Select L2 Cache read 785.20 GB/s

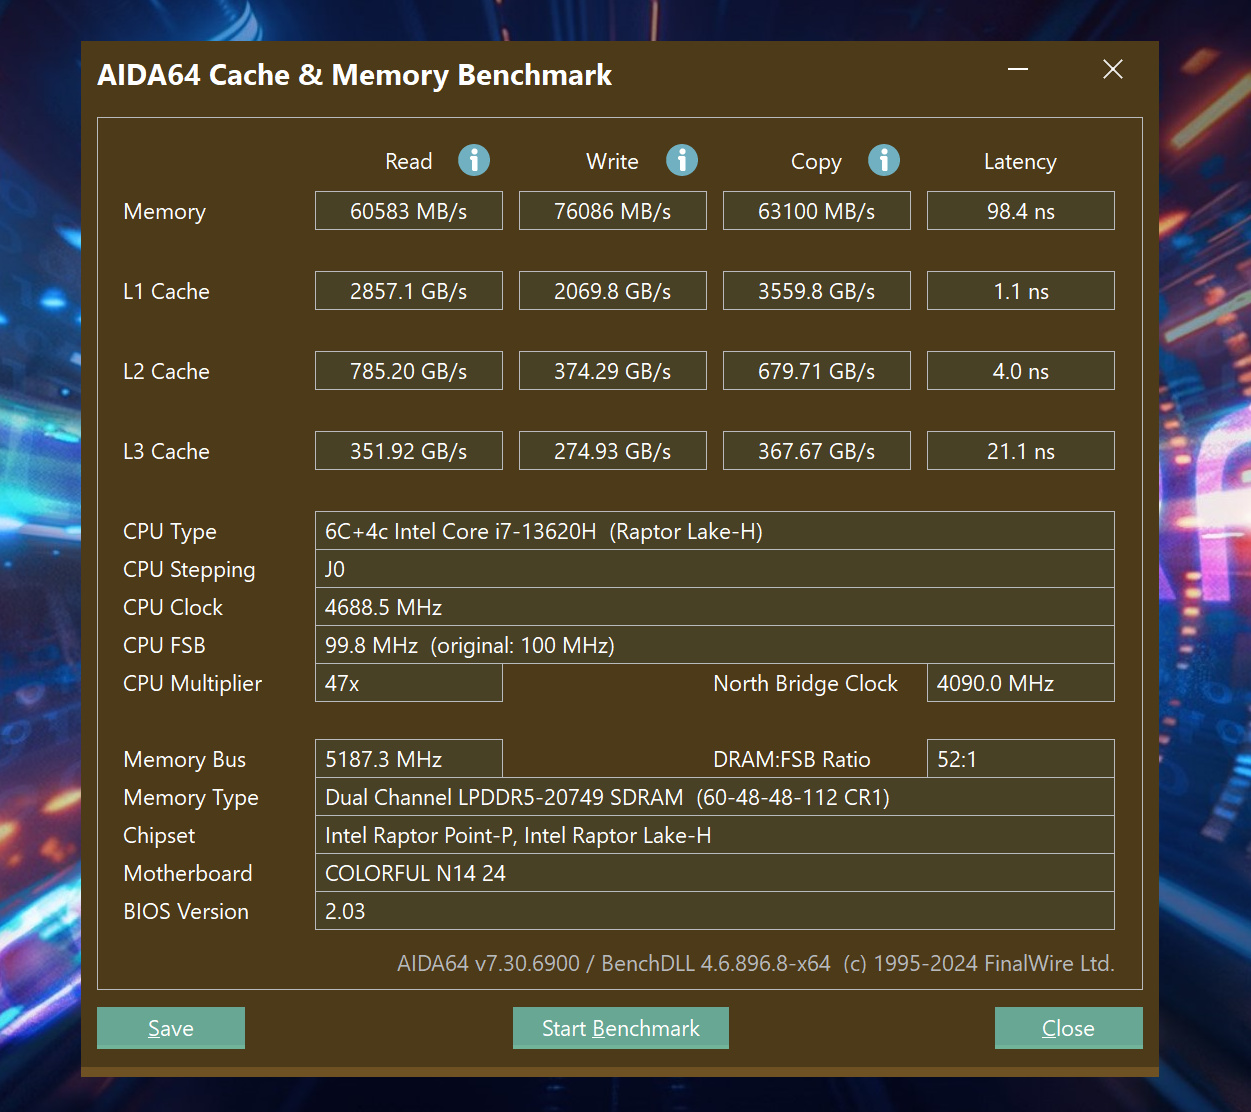point(409,371)
